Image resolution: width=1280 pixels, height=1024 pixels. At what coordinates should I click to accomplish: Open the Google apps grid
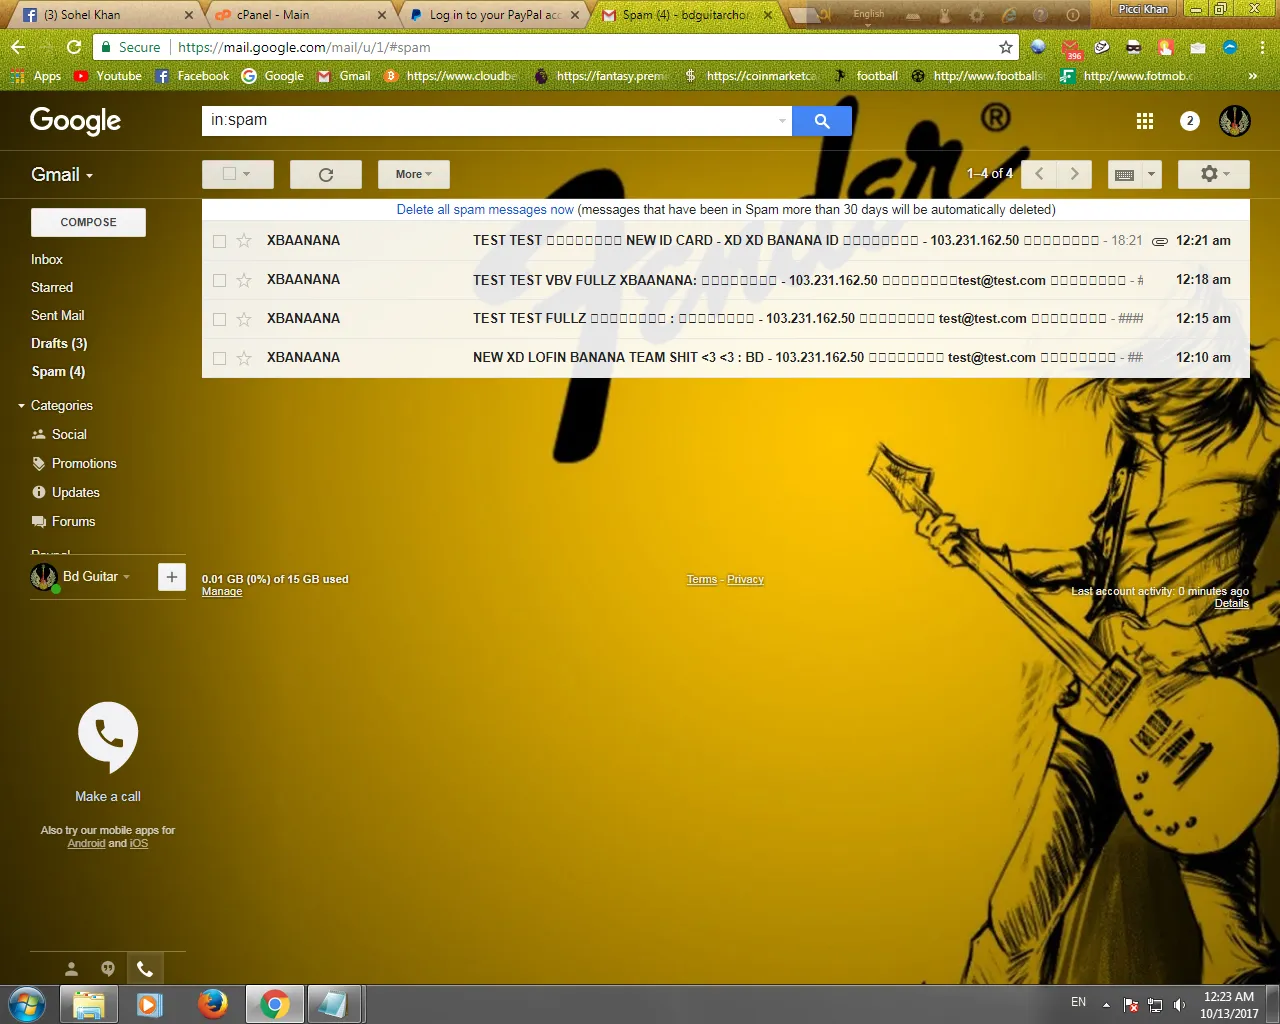click(1145, 121)
